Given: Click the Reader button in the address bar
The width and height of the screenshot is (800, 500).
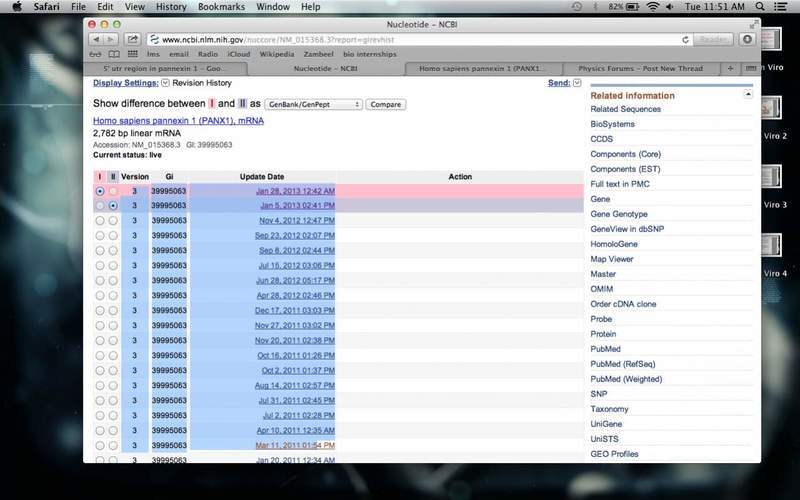Looking at the screenshot, I should (x=713, y=39).
